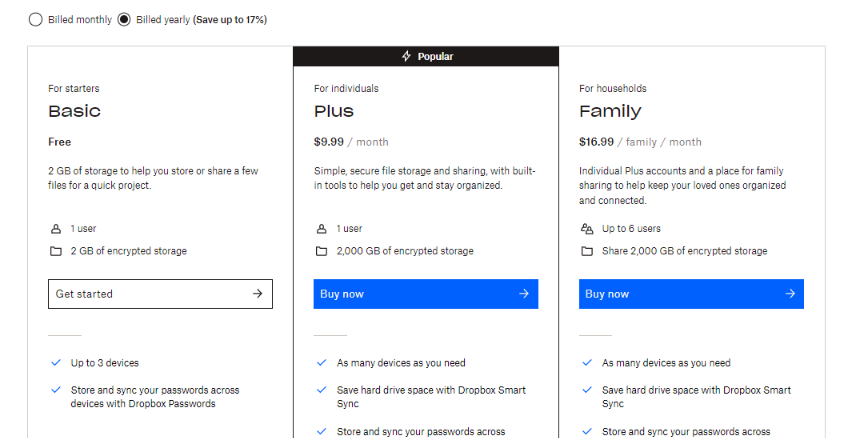Click the Popular lightning bolt icon

406,57
